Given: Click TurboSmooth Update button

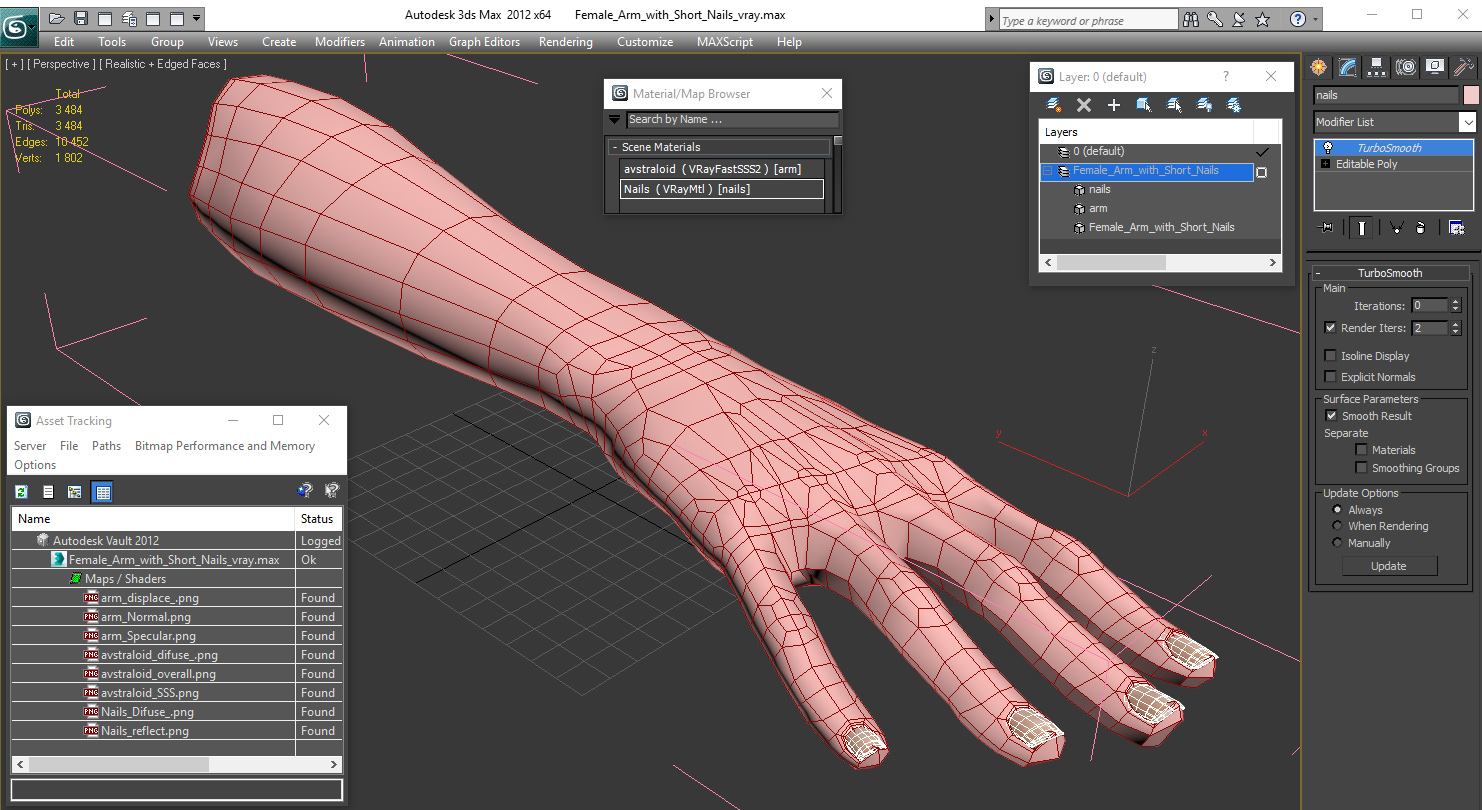Looking at the screenshot, I should pos(1389,566).
